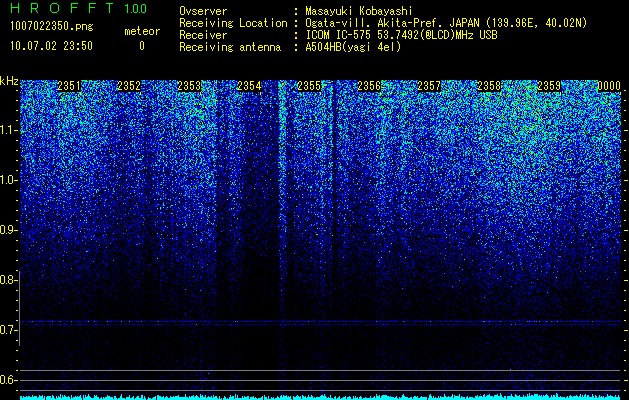This screenshot has width=629, height=400.
Task: Click the Ovserver field label
Action: 203,11
